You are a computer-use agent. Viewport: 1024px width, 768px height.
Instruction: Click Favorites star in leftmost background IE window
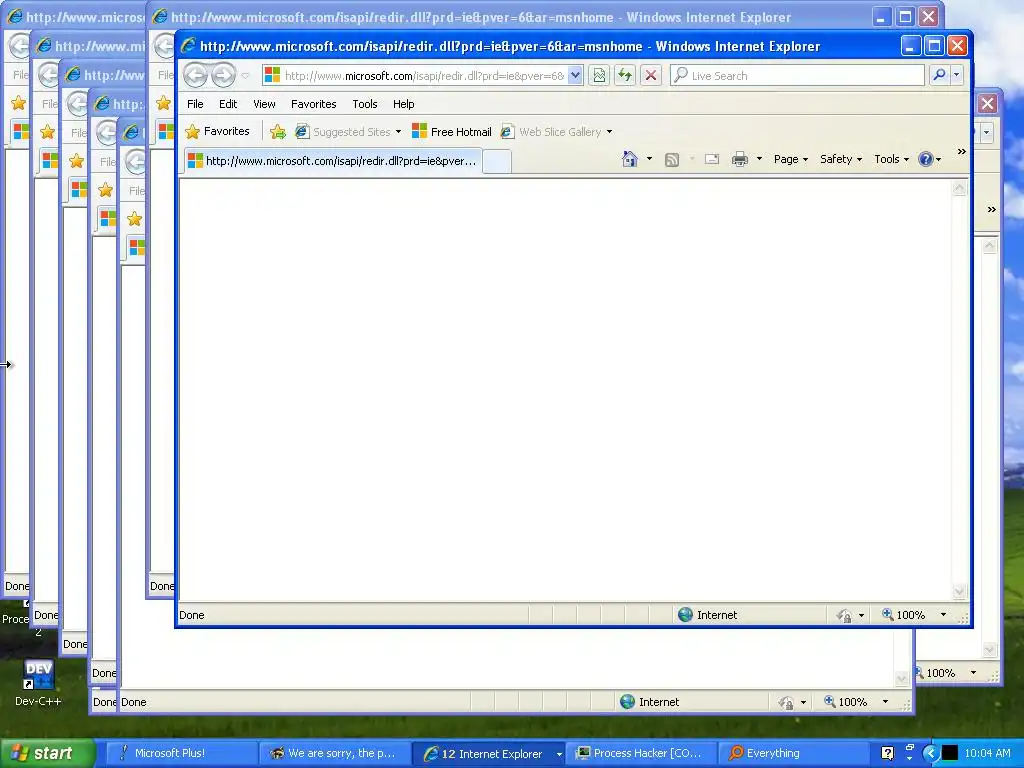(18, 103)
